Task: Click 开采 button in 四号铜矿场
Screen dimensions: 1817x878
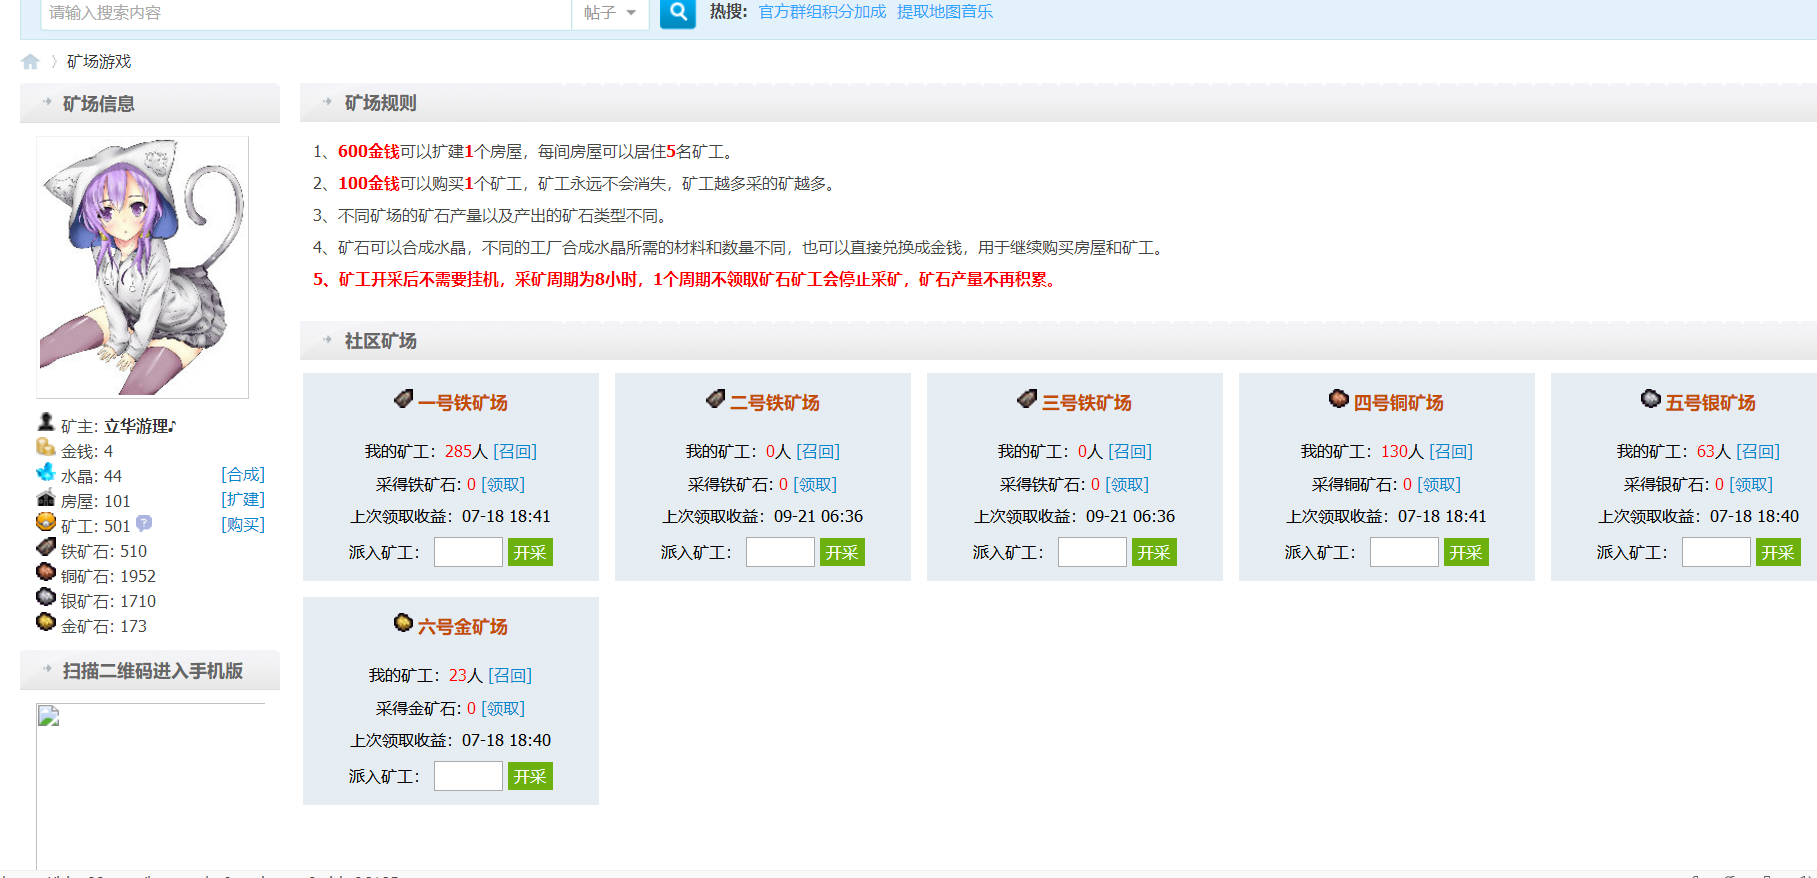Action: point(1466,552)
